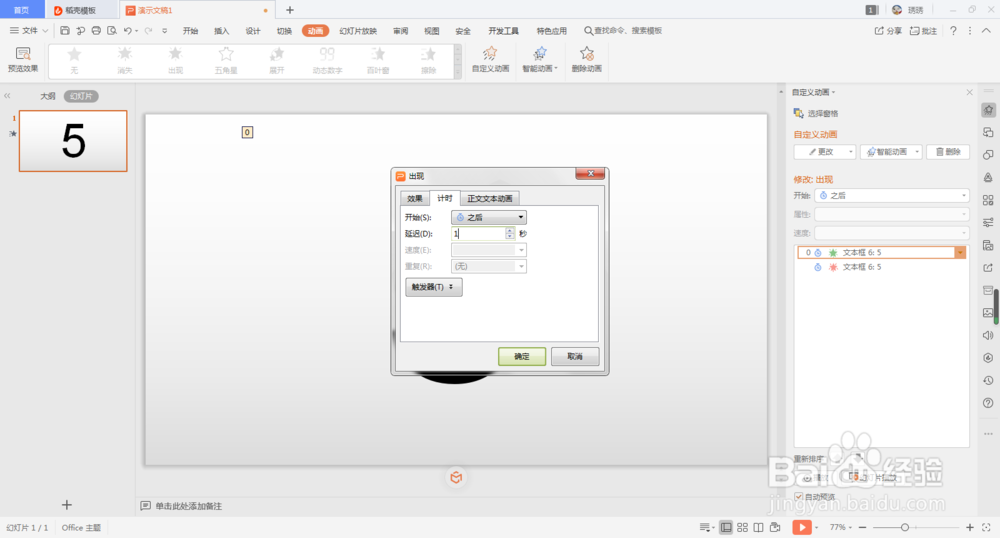Open the 稻壳模板 template tab
Viewport: 1000px width, 538px height.
pos(80,10)
